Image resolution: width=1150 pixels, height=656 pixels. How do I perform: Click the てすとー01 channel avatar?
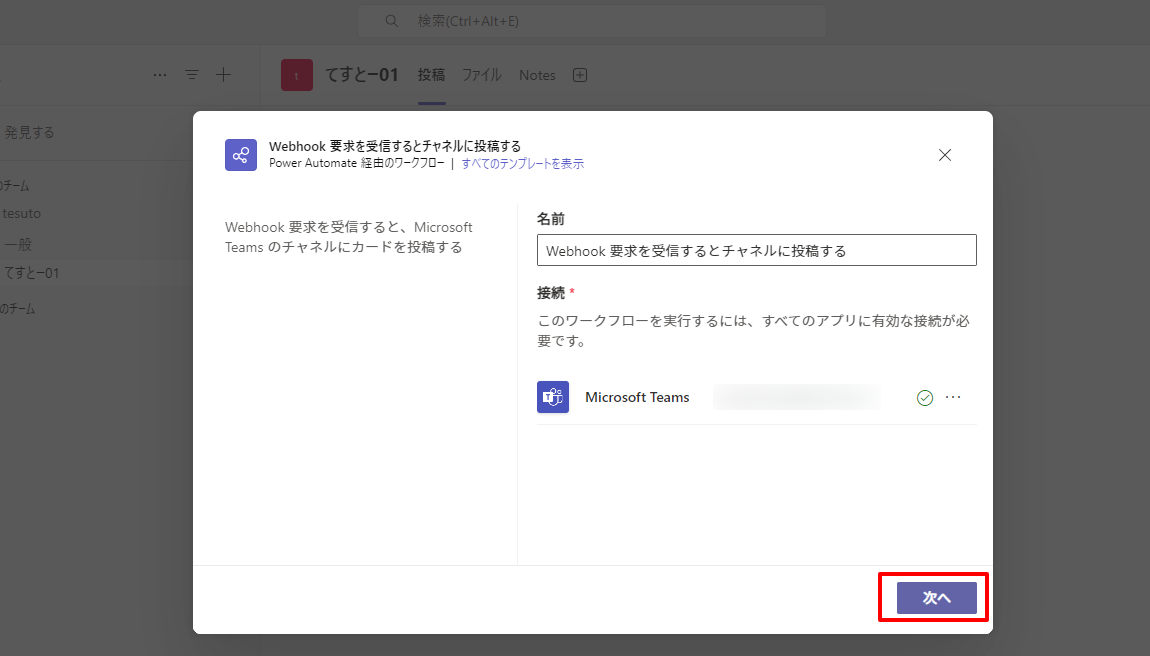297,75
